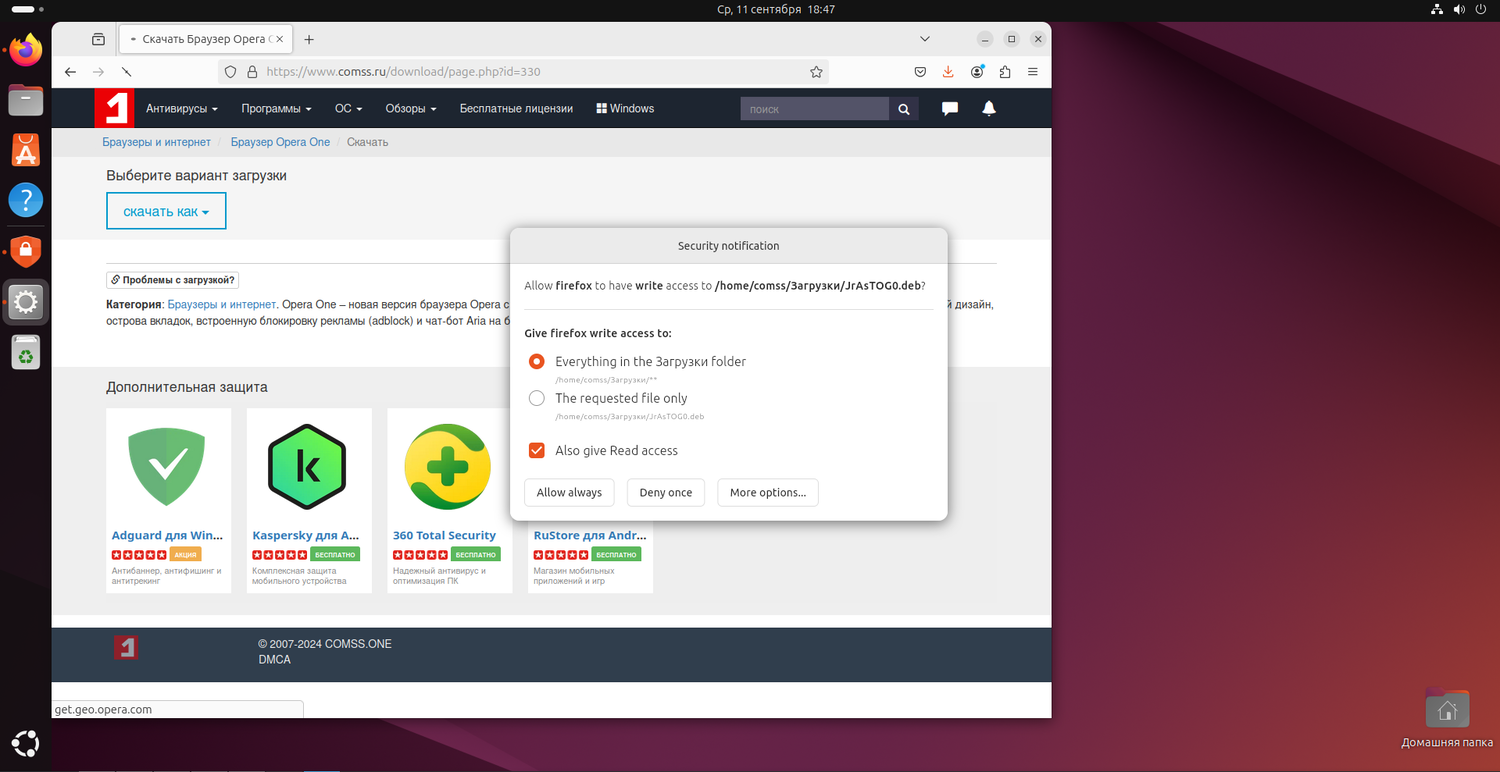The height and width of the screenshot is (772, 1500).
Task: Click the Activities pill in the top bar
Action: [x=29, y=9]
